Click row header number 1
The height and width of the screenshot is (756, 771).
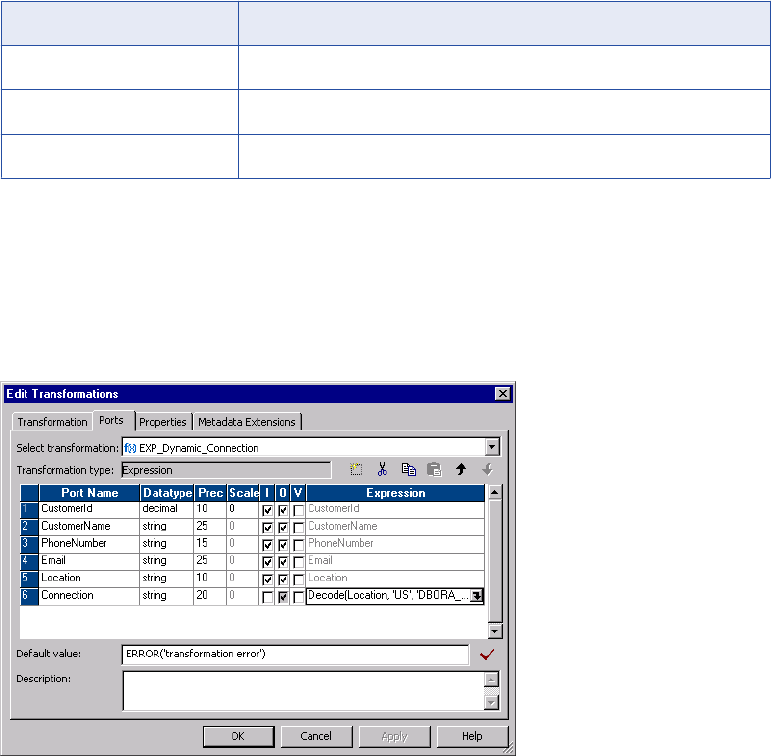30,509
